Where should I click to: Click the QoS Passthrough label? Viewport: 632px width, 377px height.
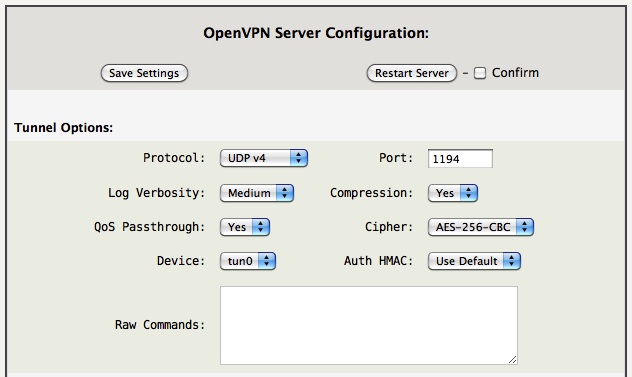point(150,227)
